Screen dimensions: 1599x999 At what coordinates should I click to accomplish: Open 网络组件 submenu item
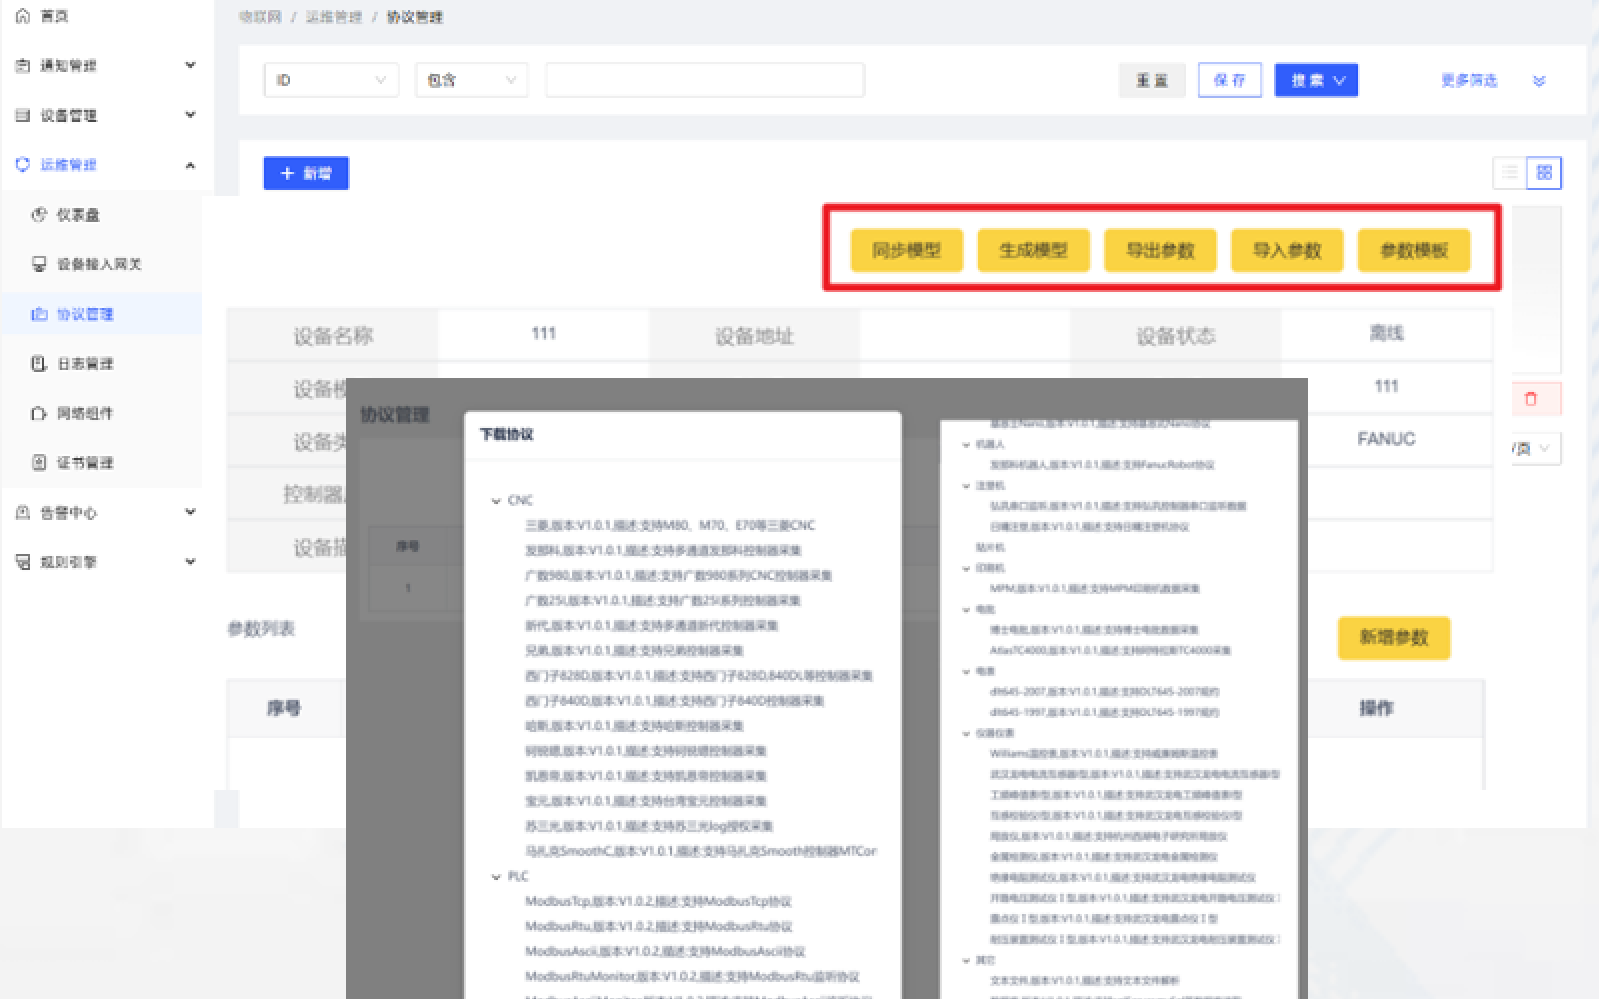point(85,413)
